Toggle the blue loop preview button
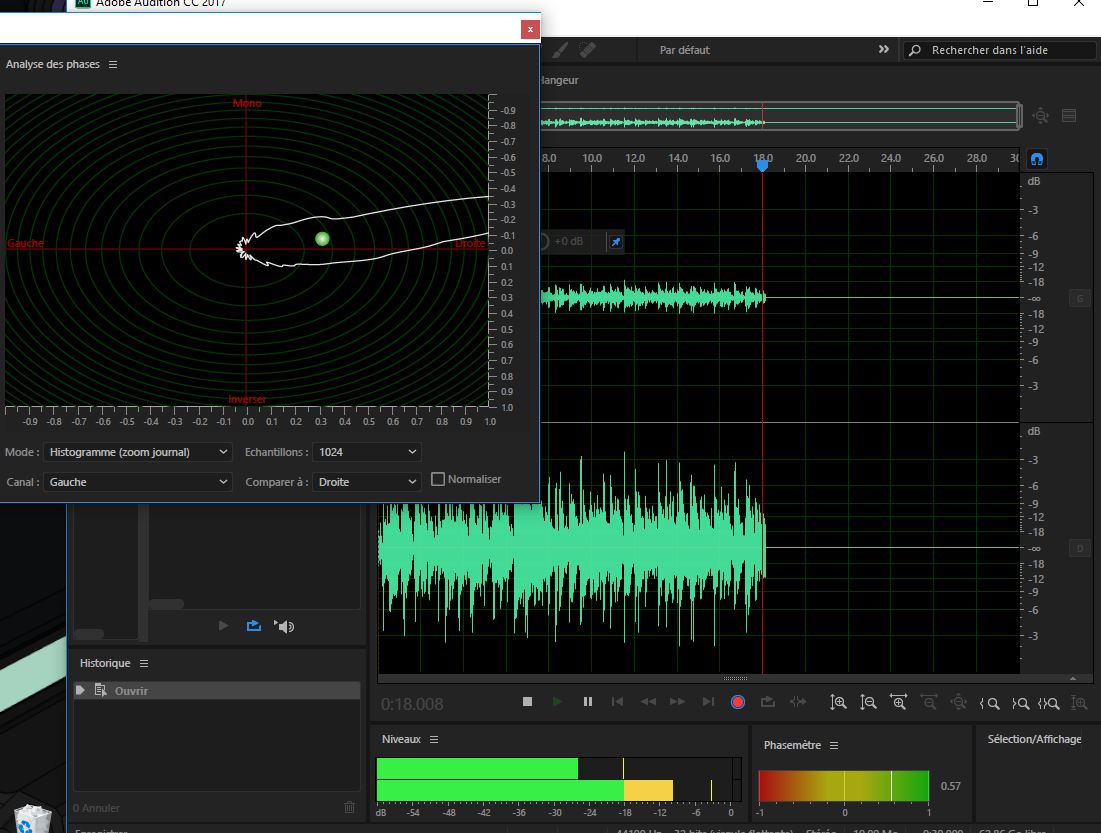The width and height of the screenshot is (1101, 833). coord(254,626)
